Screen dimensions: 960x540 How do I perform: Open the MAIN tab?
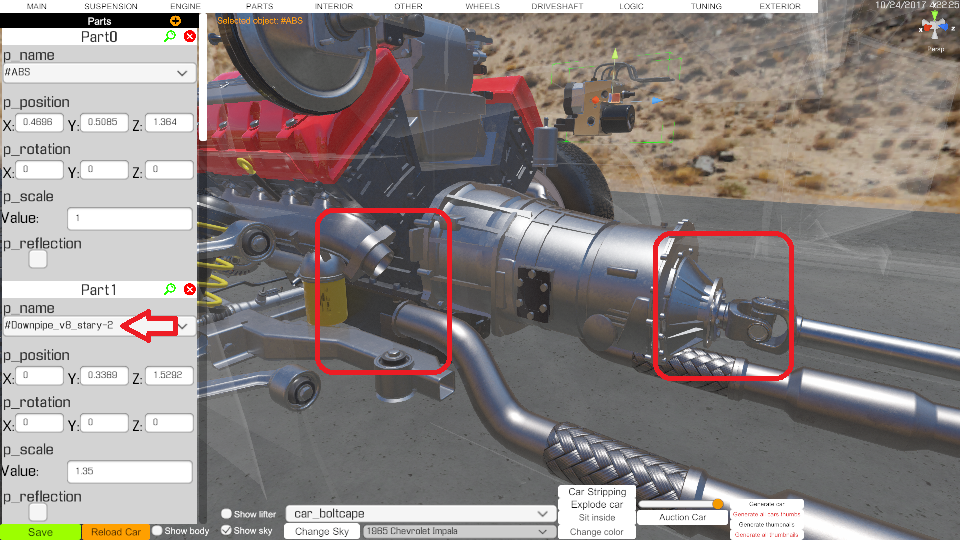pyautogui.click(x=37, y=6)
